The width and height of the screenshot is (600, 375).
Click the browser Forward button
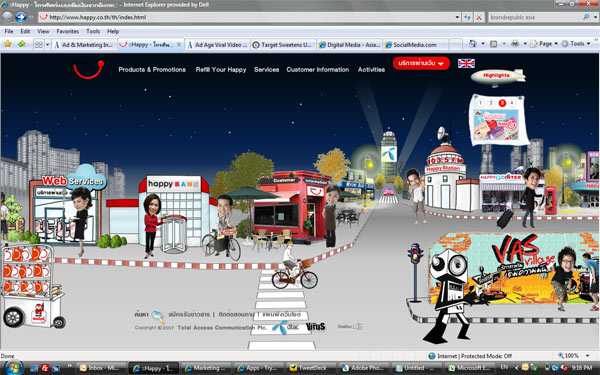click(20, 17)
